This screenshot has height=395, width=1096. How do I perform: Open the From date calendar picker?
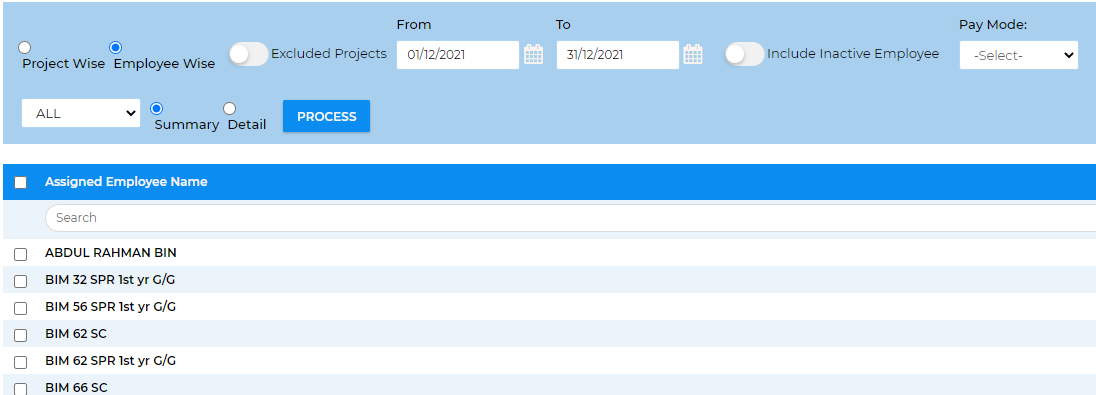coord(533,55)
